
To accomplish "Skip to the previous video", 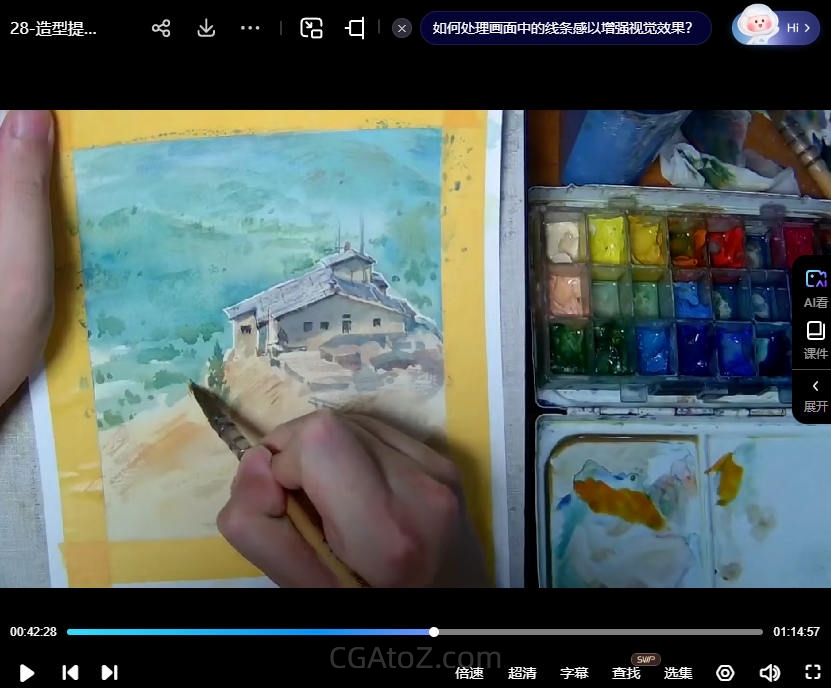I will click(70, 673).
